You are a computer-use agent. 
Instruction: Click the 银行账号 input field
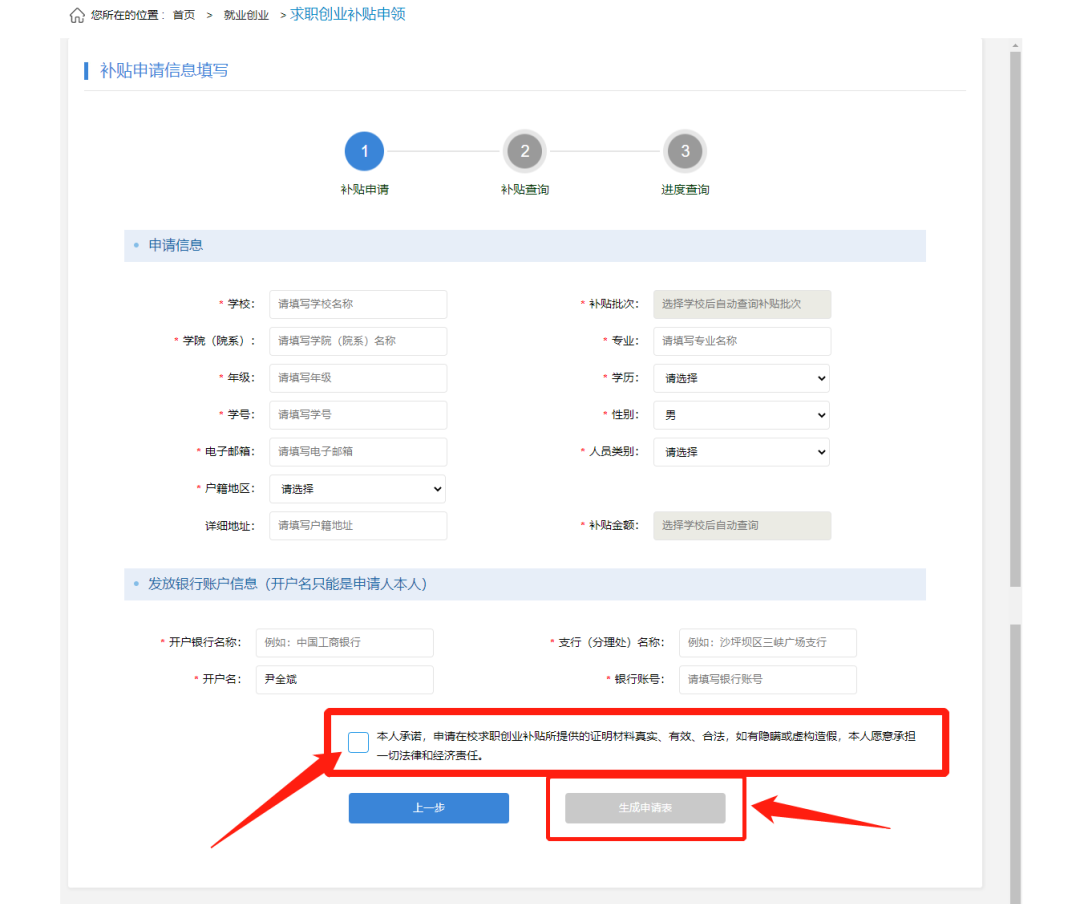click(767, 679)
